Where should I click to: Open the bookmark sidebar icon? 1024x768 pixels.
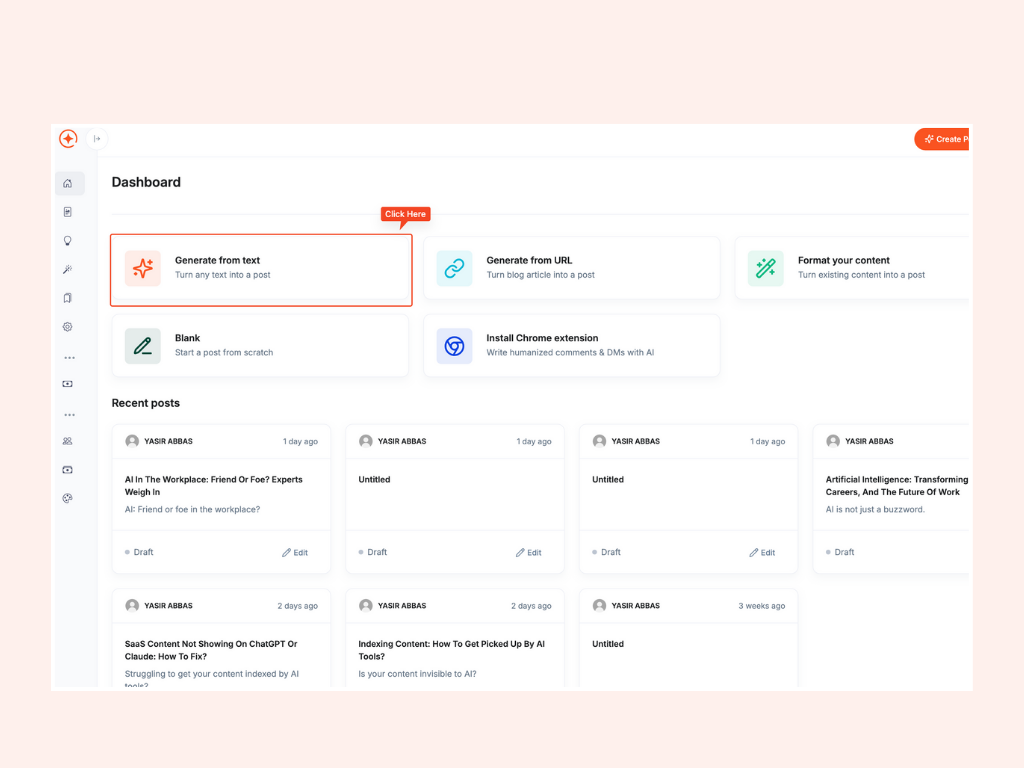(x=68, y=298)
